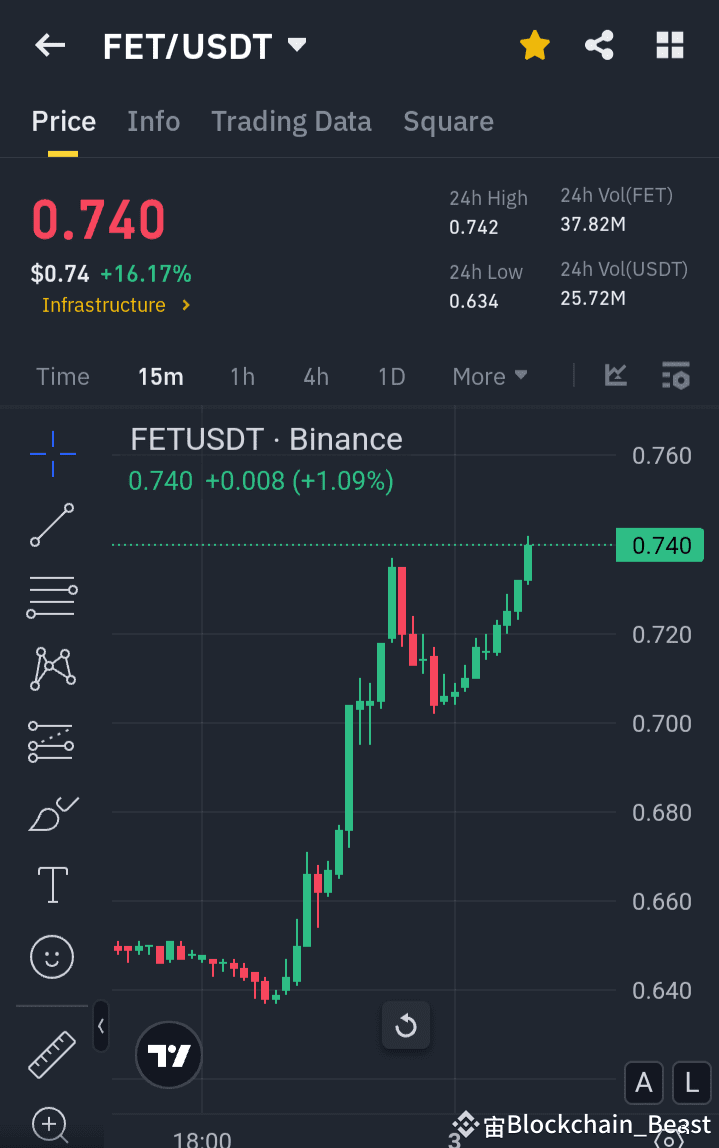The height and width of the screenshot is (1148, 719).
Task: Select the trend line drawing tool
Action: 52,525
